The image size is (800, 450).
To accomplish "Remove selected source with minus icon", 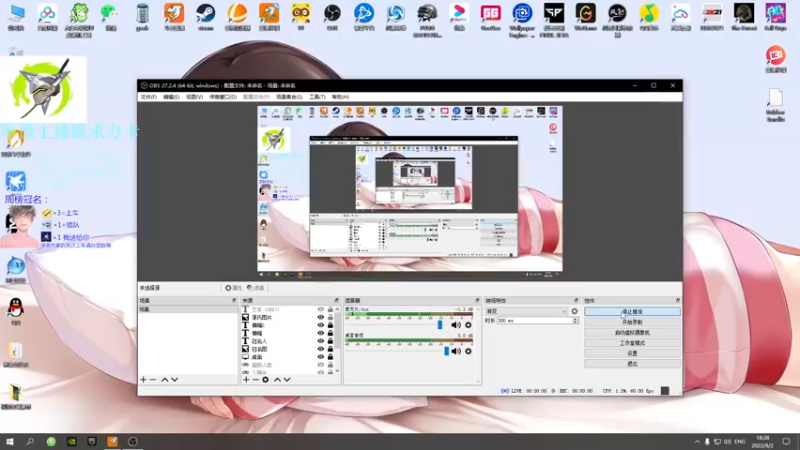I will 255,380.
